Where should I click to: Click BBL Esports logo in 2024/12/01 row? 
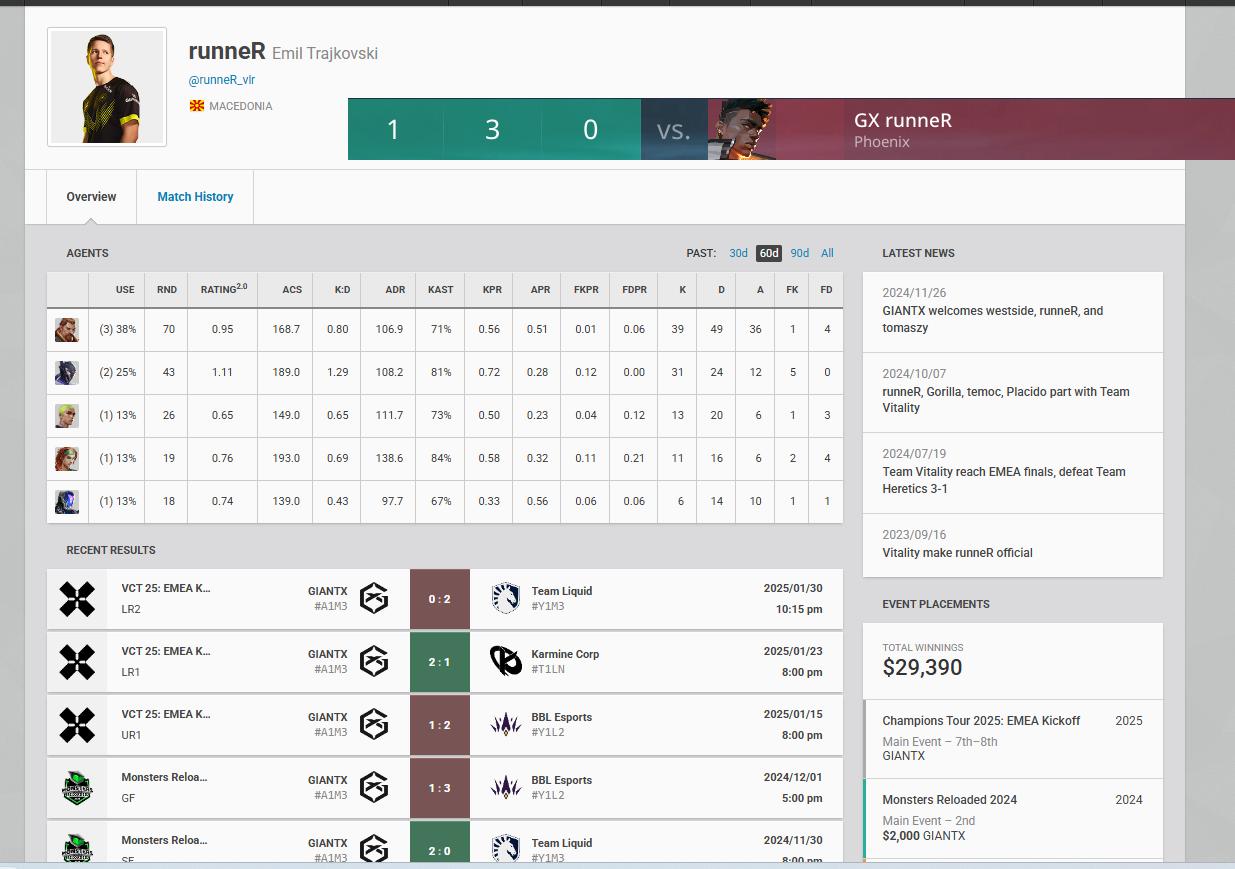tap(506, 788)
